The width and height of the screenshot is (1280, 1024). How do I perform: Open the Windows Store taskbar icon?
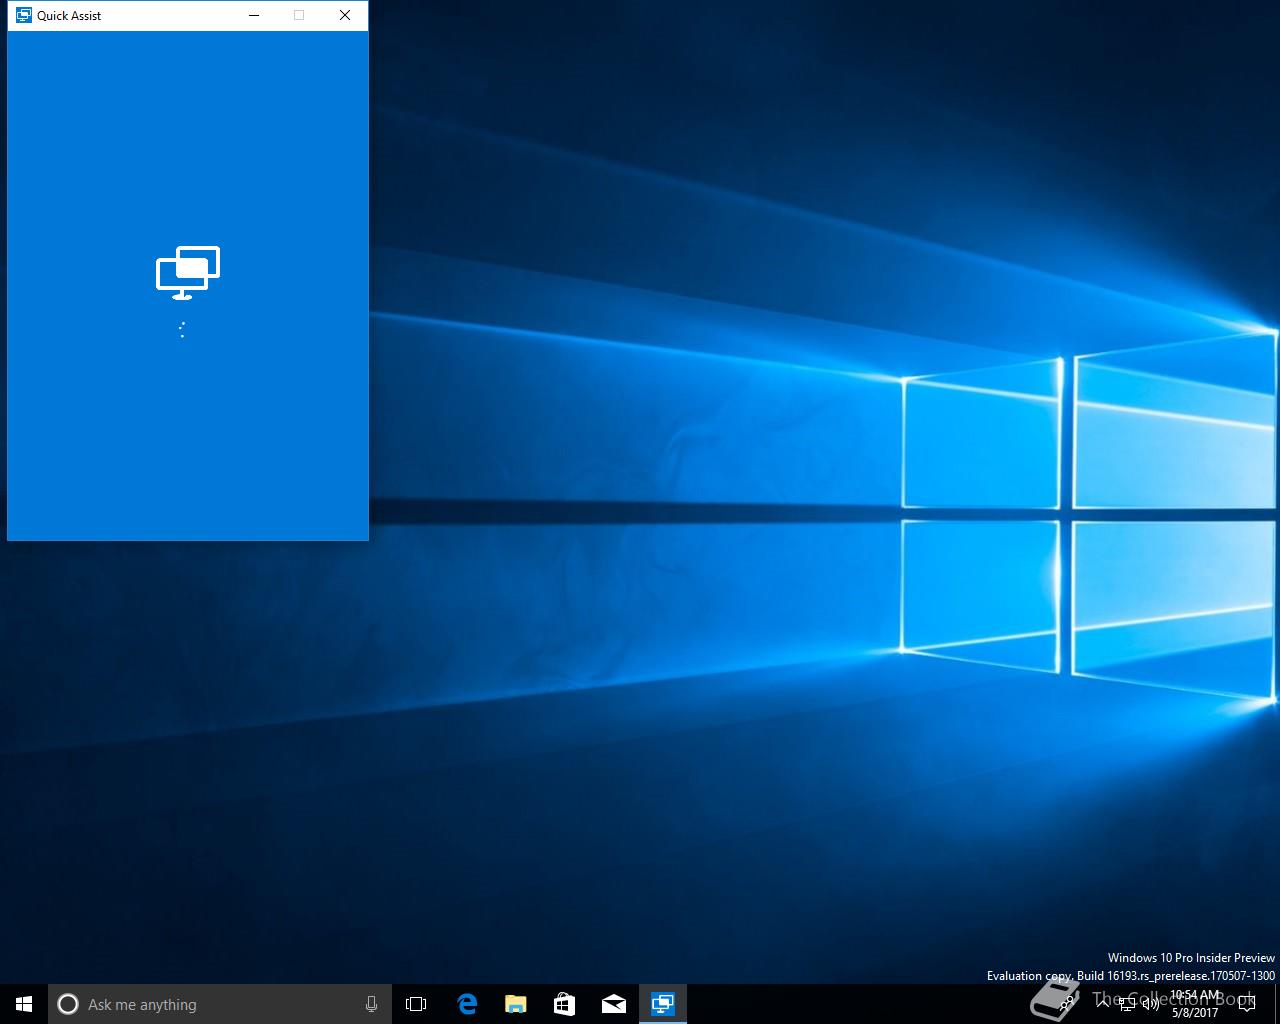click(564, 1004)
